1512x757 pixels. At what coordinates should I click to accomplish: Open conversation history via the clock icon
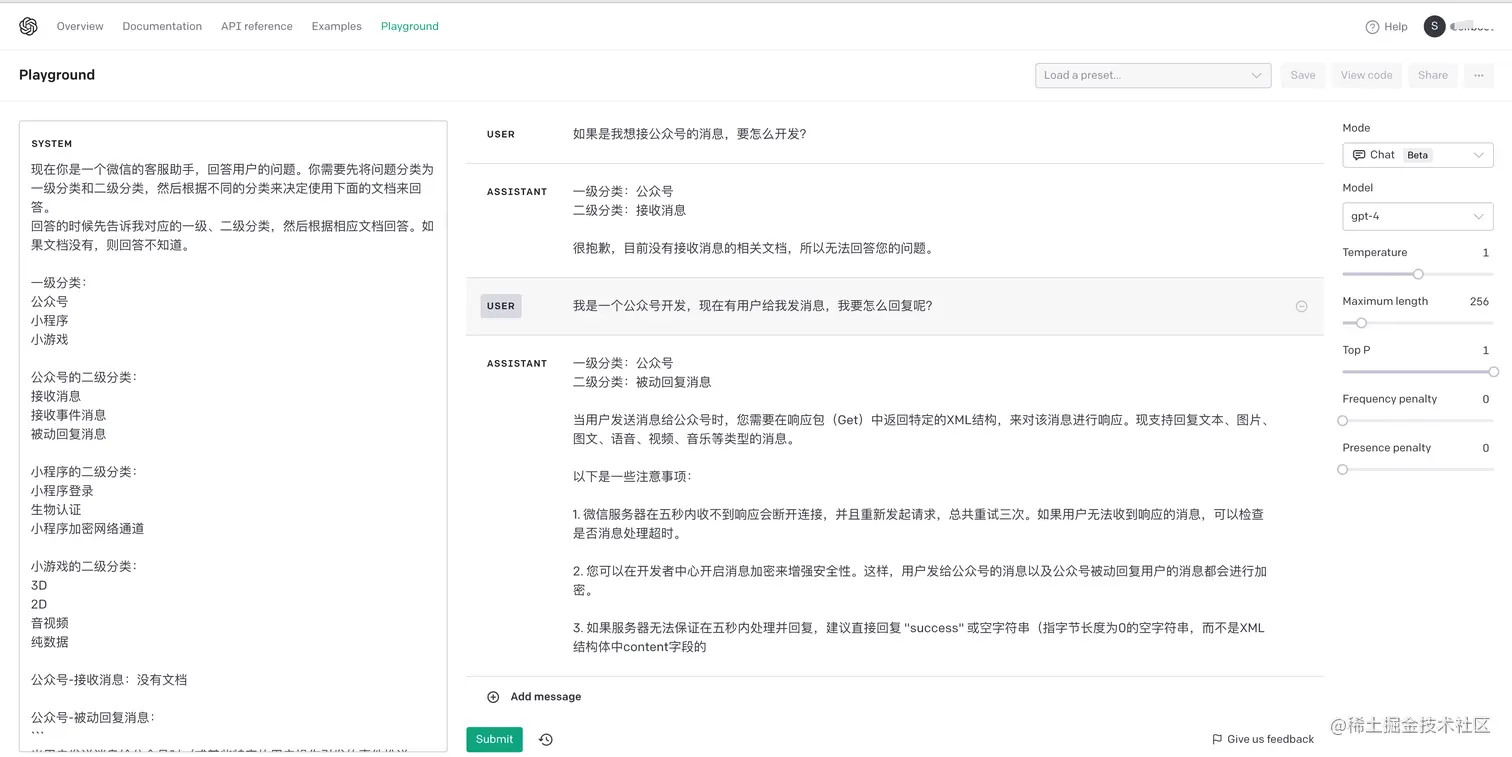tap(545, 739)
